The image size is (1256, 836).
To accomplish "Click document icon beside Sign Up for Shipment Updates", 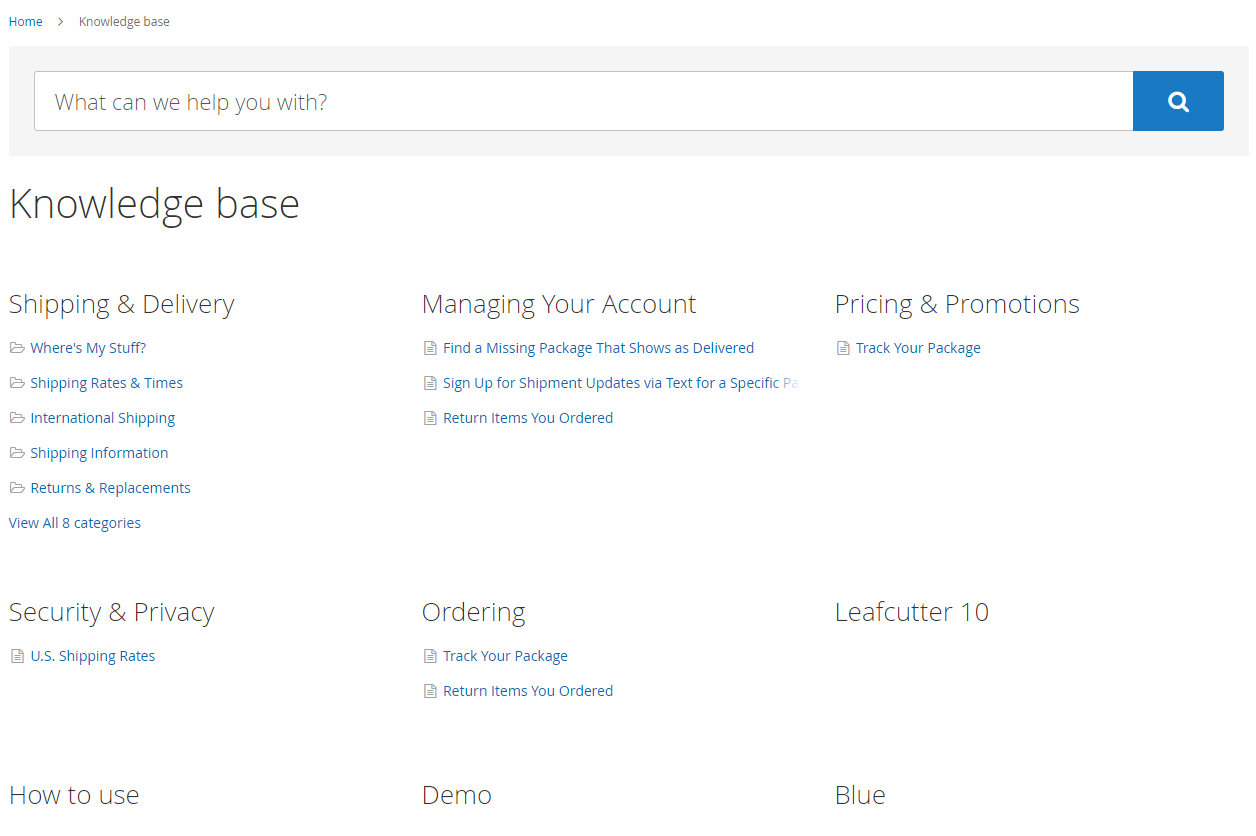I will tap(430, 383).
